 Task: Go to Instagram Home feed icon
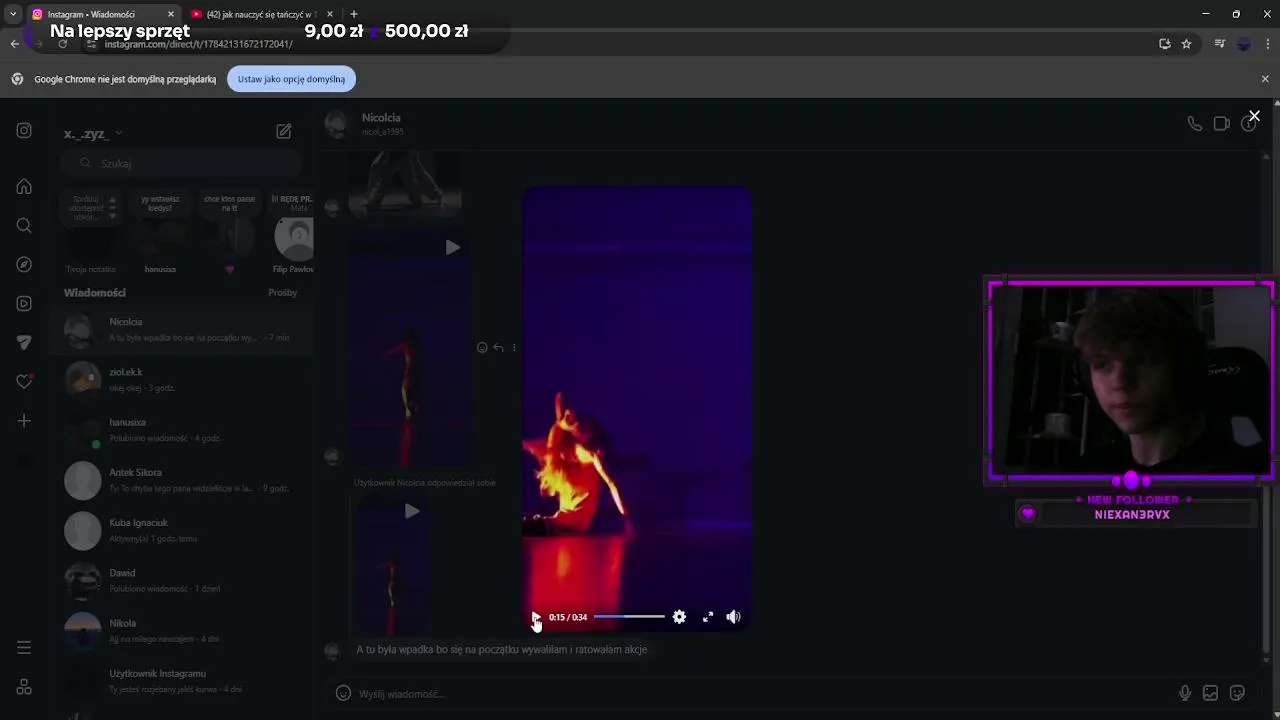tap(24, 186)
